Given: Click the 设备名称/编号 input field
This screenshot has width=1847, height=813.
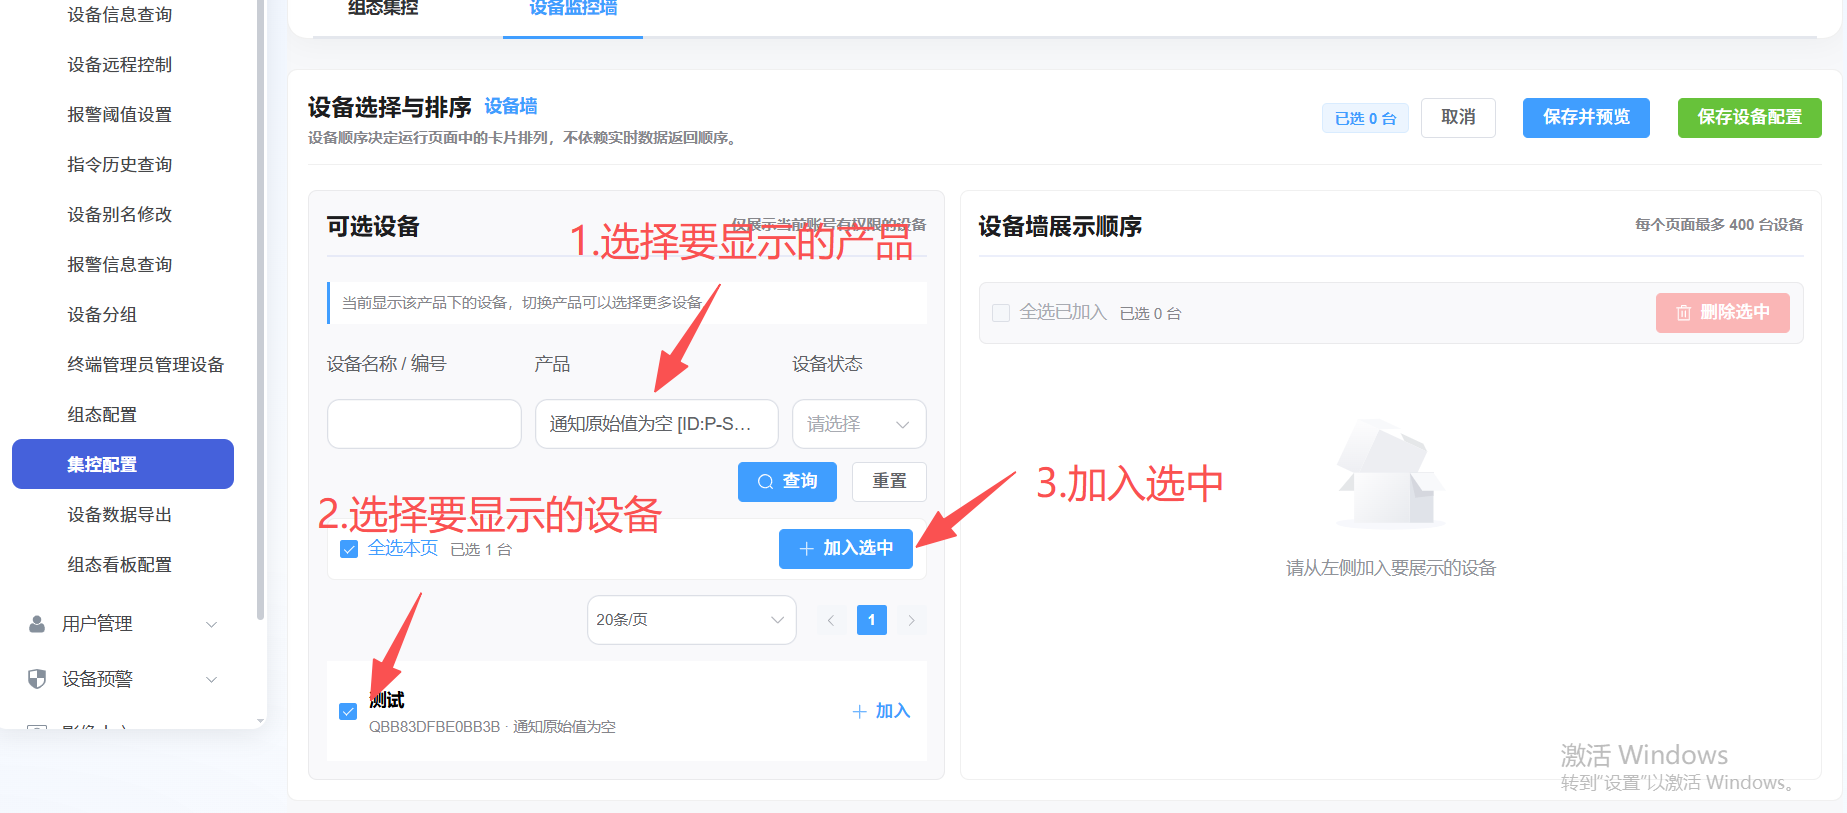Looking at the screenshot, I should 424,424.
